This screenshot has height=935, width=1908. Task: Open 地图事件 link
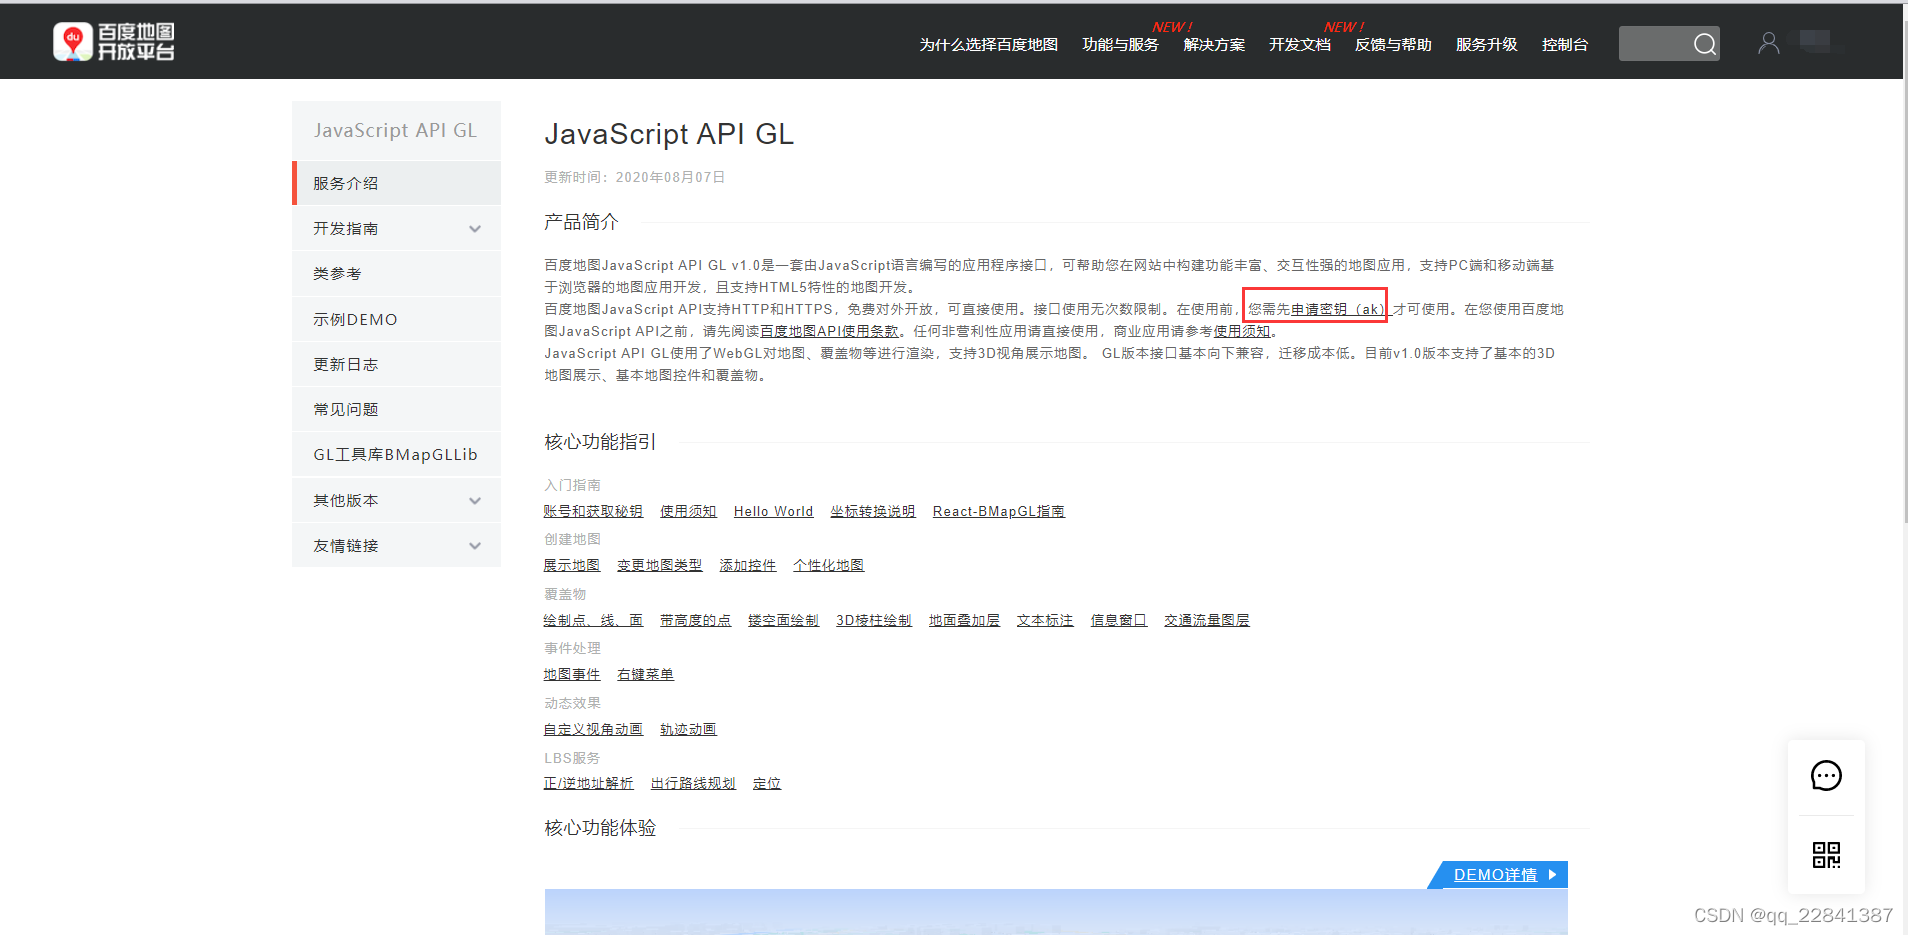tap(572, 674)
